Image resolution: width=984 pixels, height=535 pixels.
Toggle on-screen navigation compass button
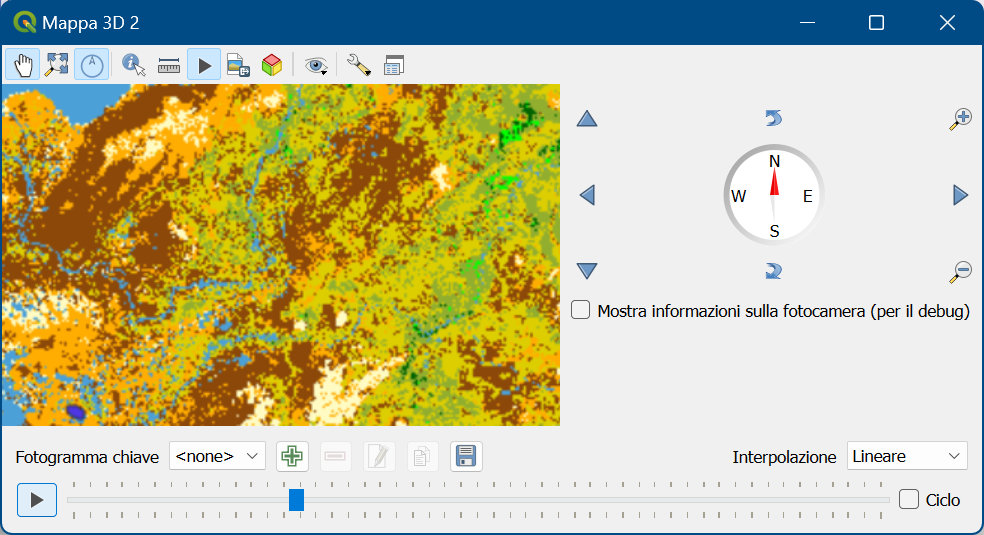(x=92, y=65)
